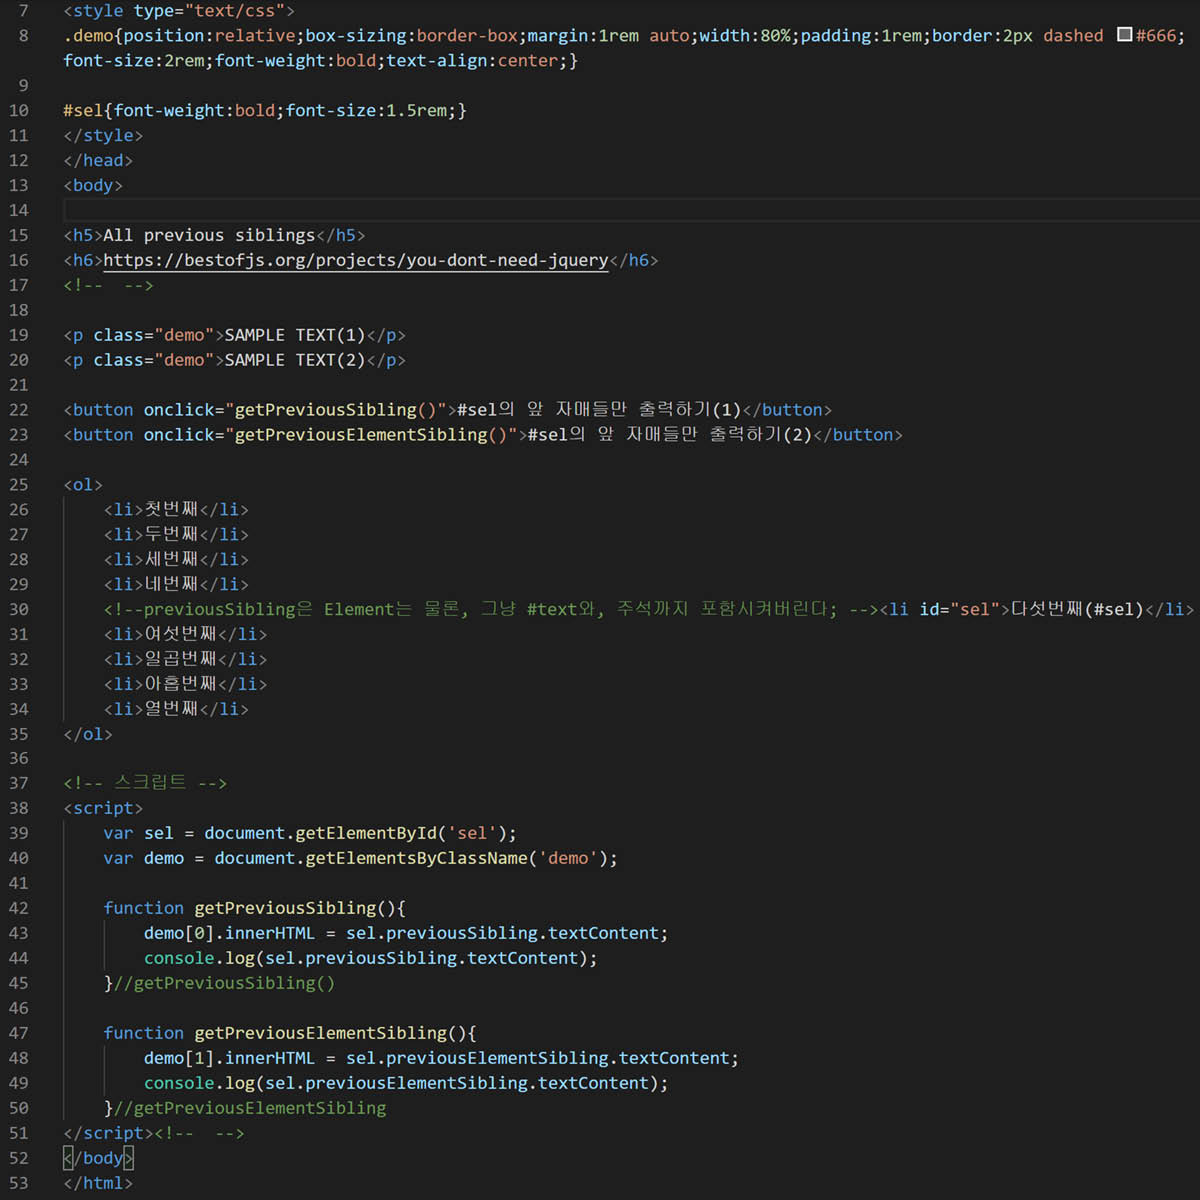The image size is (1200, 1200).
Task: Click the "text-align:center" declaration
Action: coord(472,60)
